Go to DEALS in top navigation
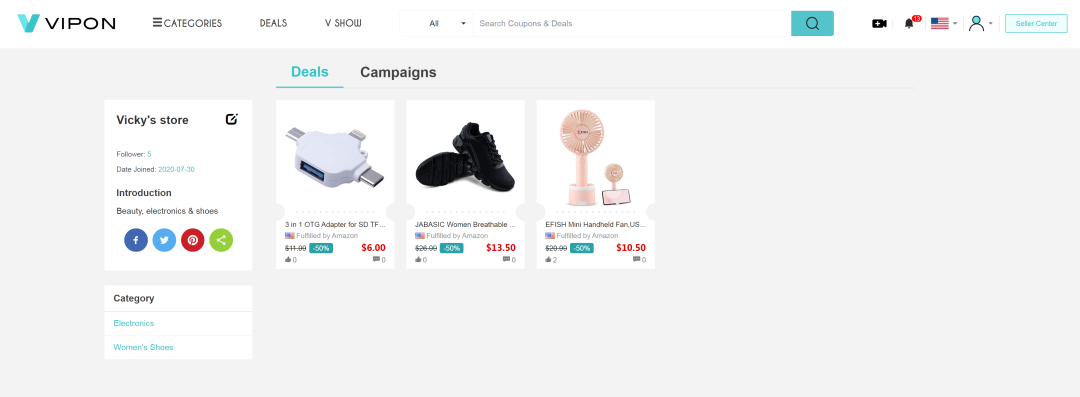This screenshot has width=1080, height=397. pos(273,23)
